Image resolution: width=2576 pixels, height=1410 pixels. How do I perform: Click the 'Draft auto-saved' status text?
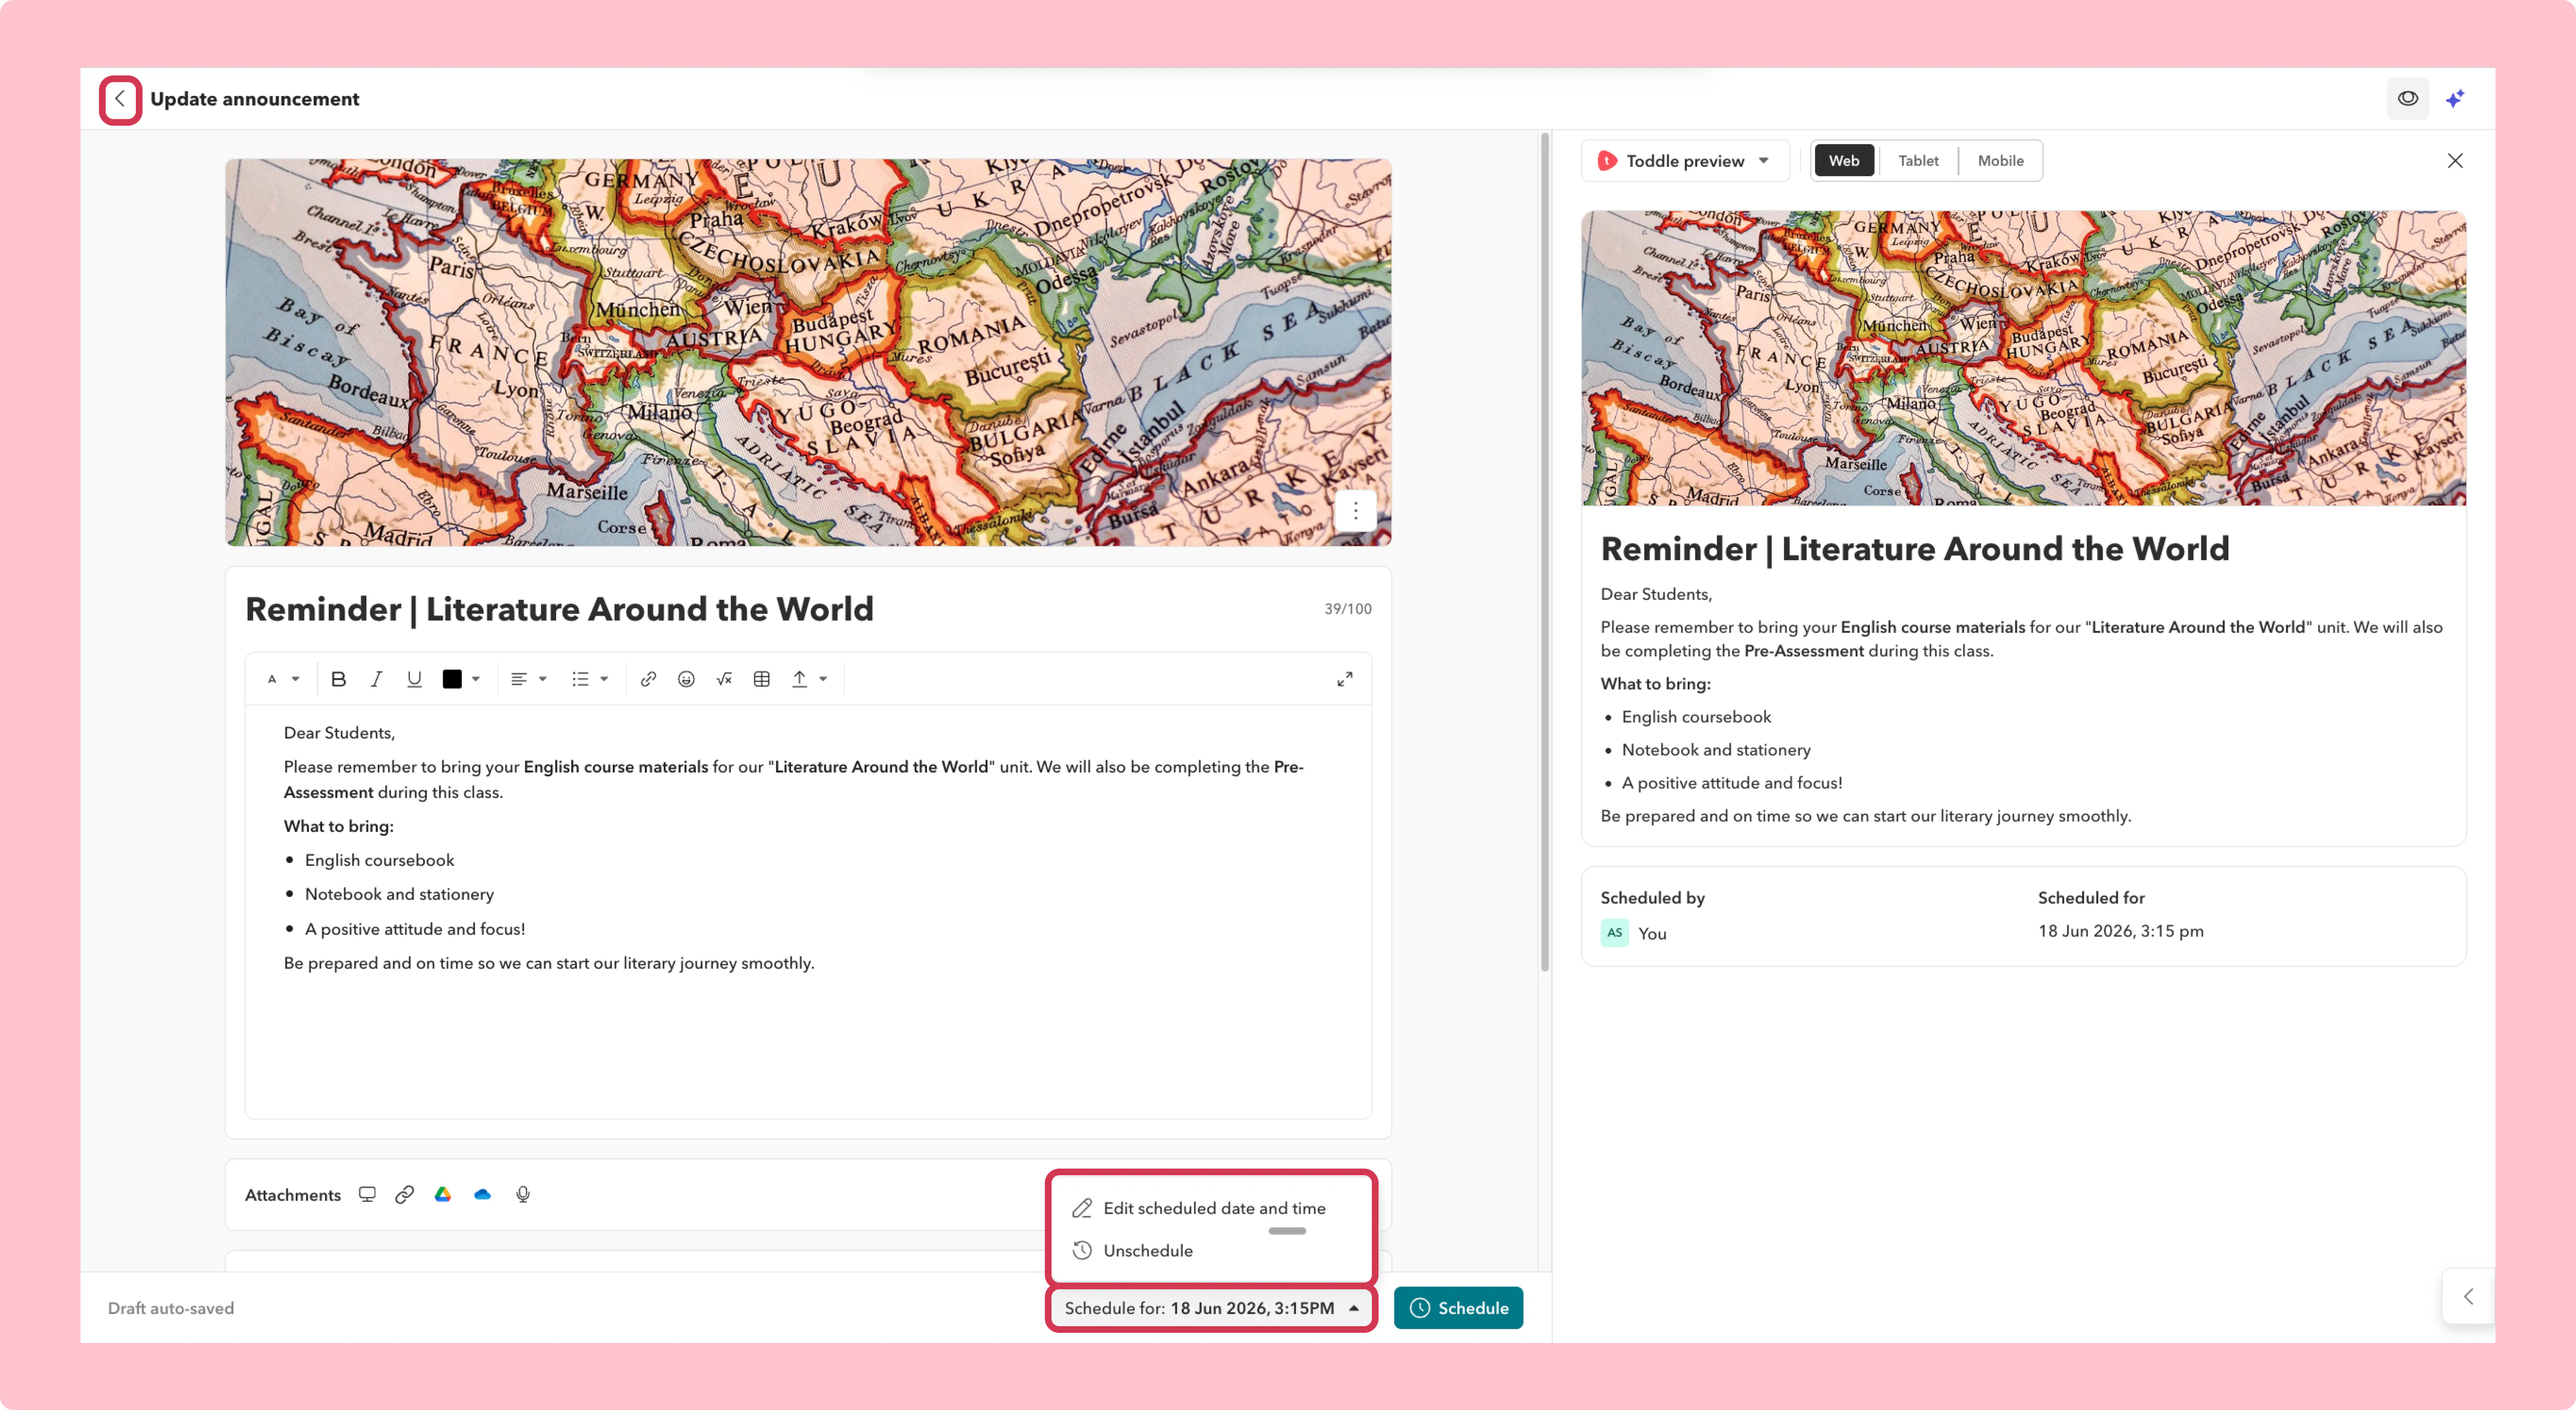pos(171,1308)
